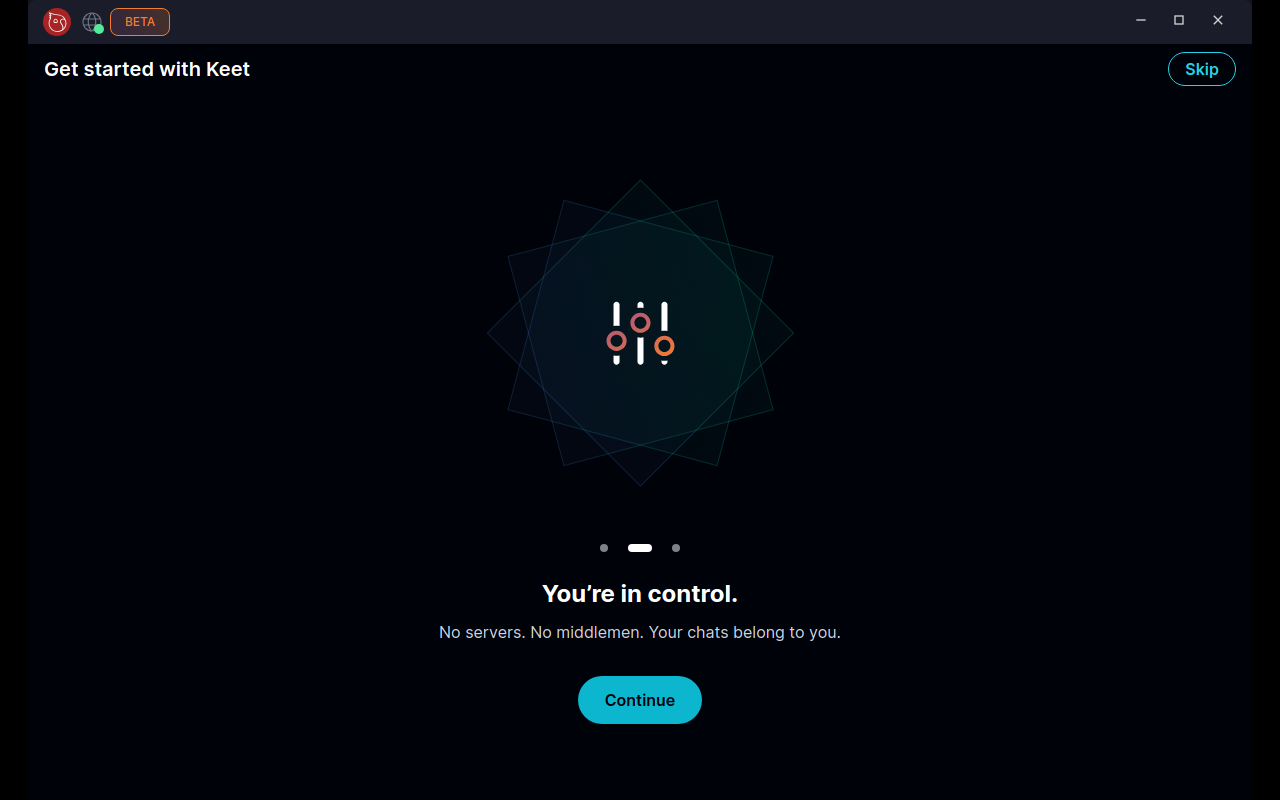Open the globe network status icon

pyautogui.click(x=91, y=21)
